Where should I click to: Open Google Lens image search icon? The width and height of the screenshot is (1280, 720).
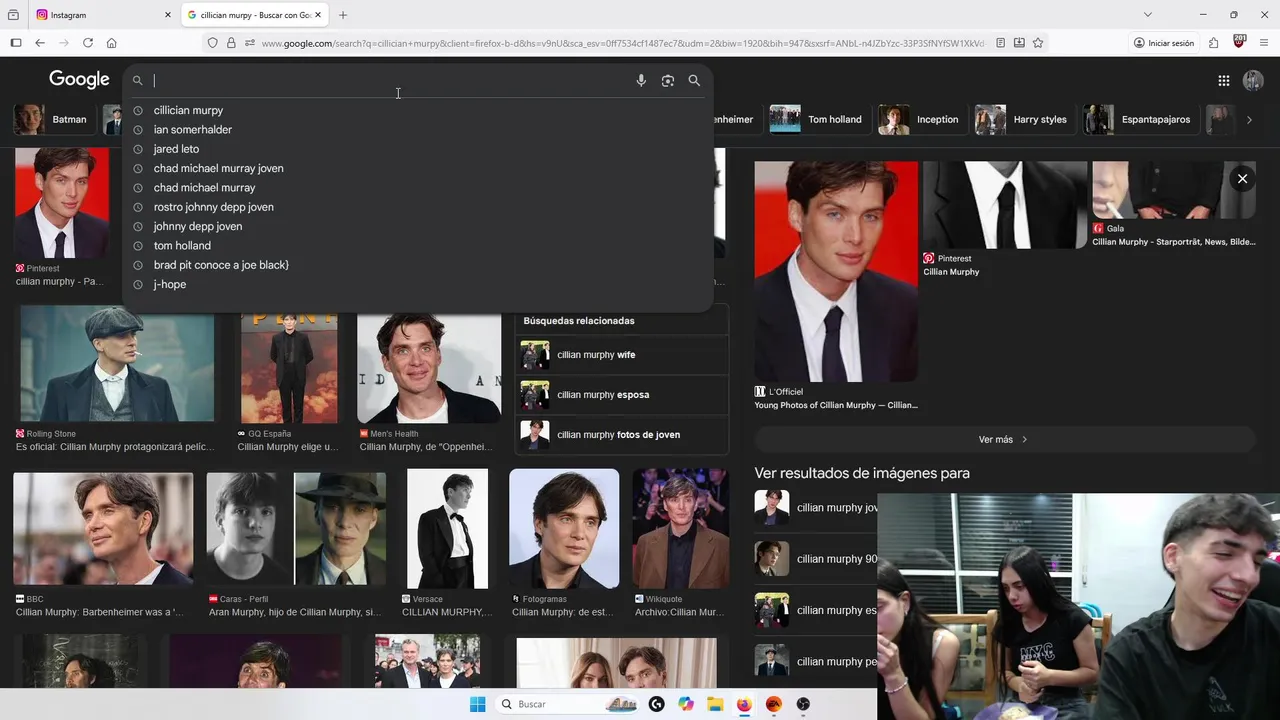point(668,80)
